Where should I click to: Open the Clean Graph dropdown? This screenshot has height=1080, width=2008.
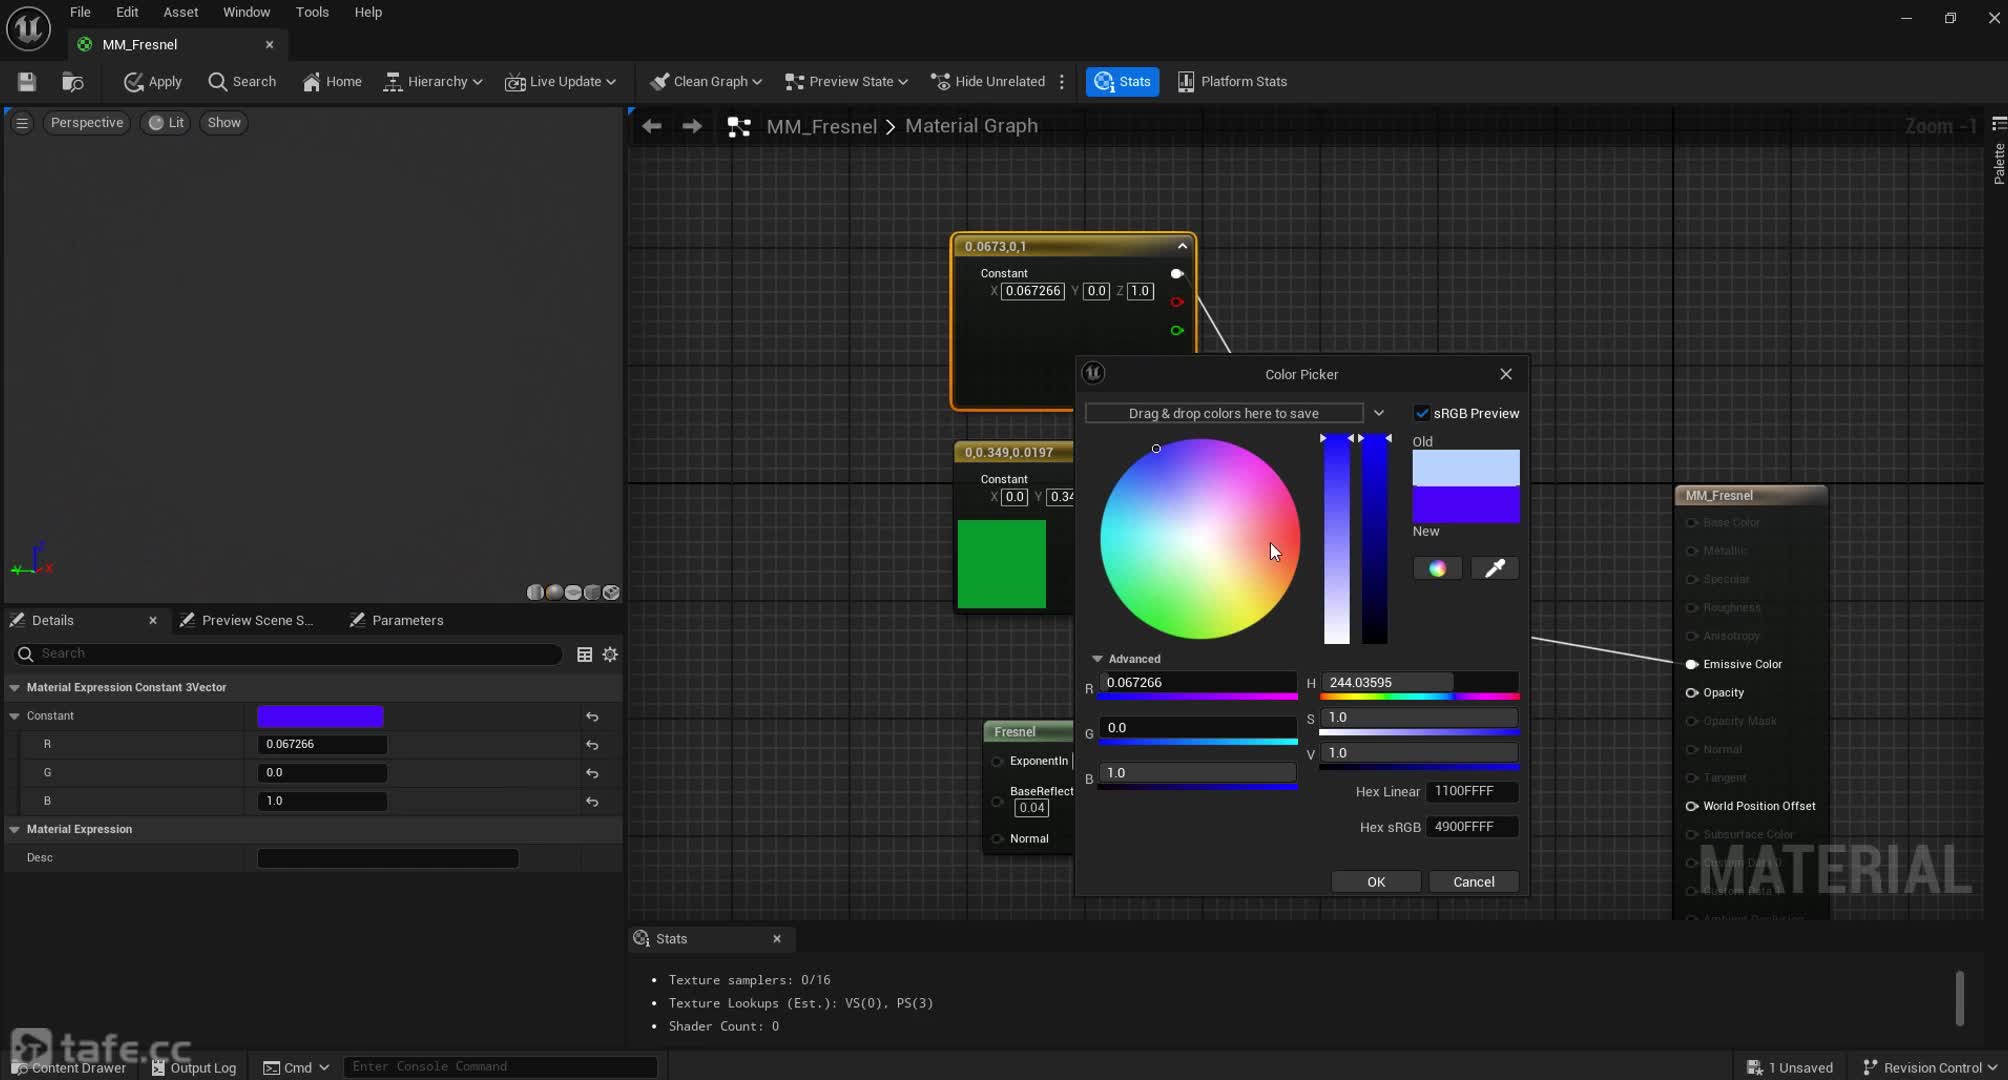(706, 82)
